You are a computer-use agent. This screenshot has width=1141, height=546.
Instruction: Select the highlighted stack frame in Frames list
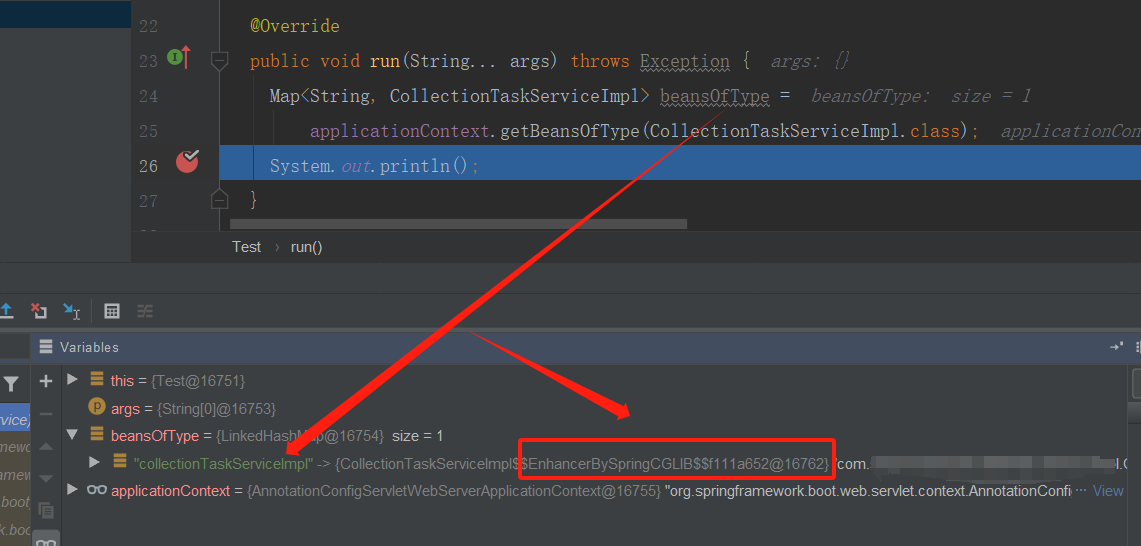pyautogui.click(x=15, y=420)
